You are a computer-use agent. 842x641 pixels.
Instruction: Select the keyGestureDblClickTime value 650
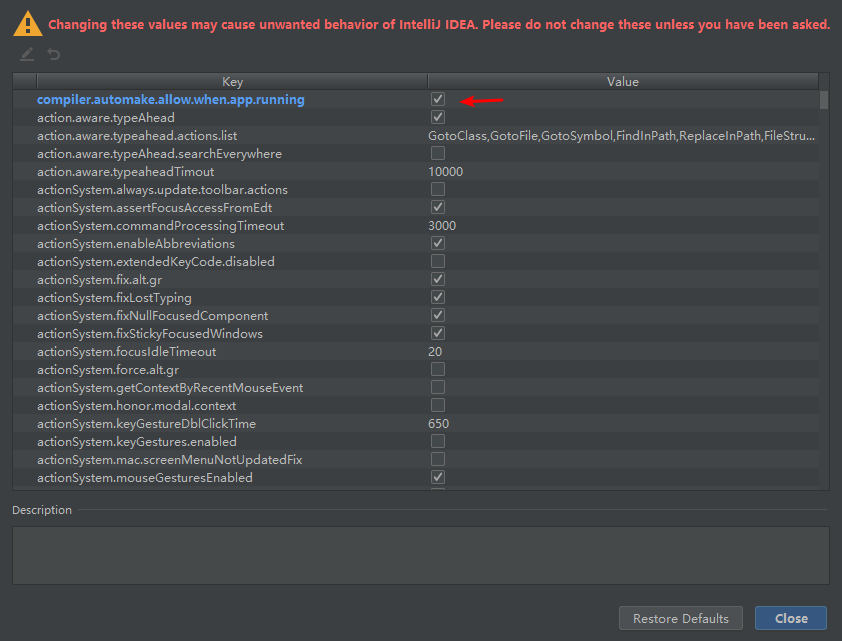pos(439,424)
